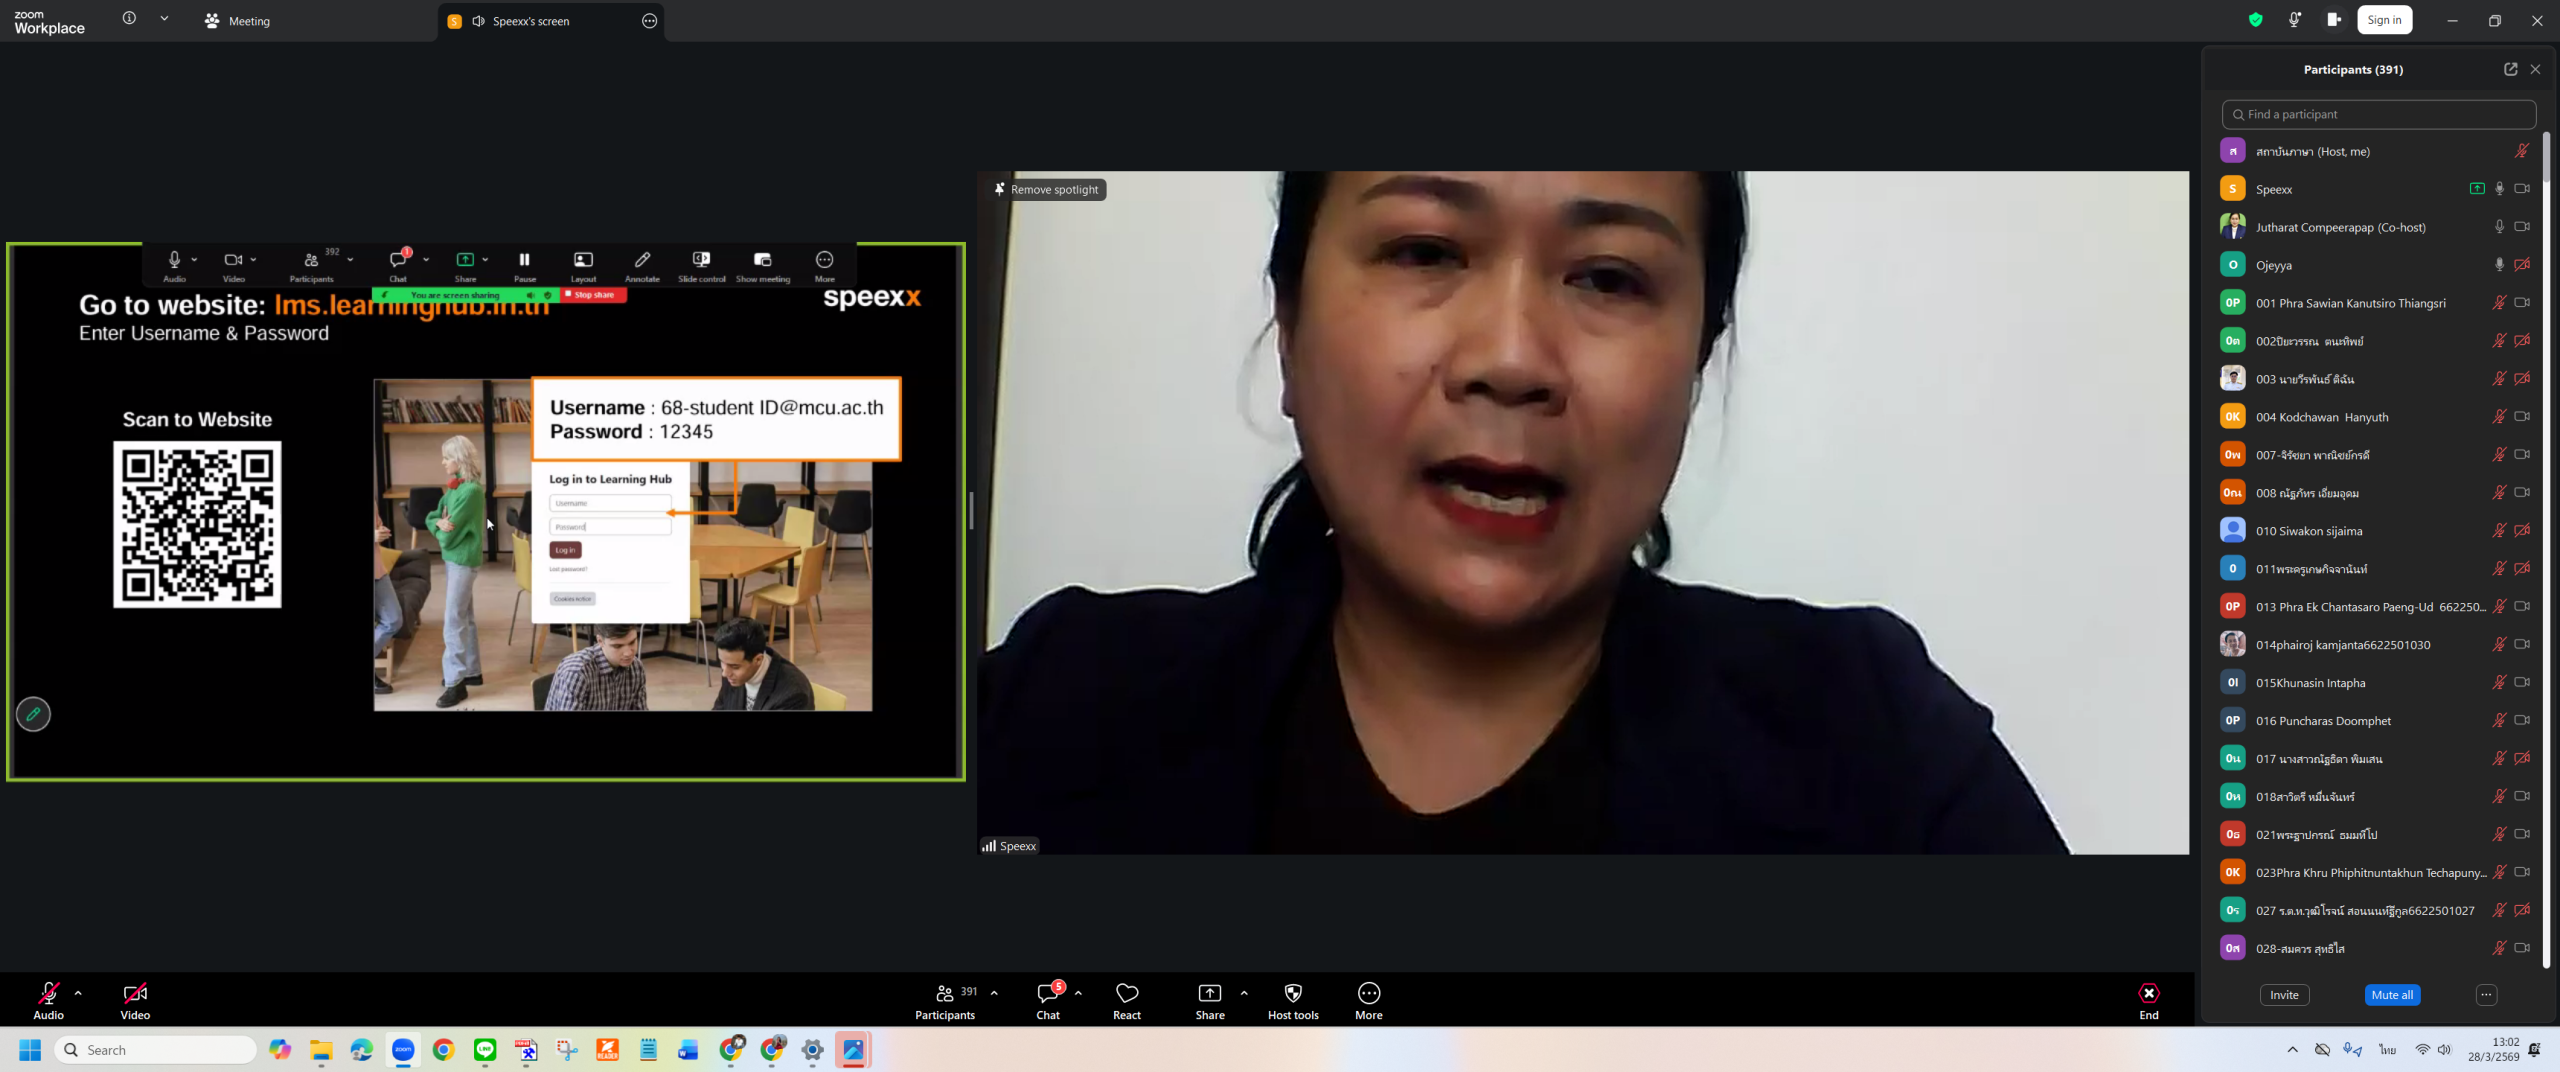Open the More options menu
The image size is (2560, 1072).
[x=1368, y=999]
